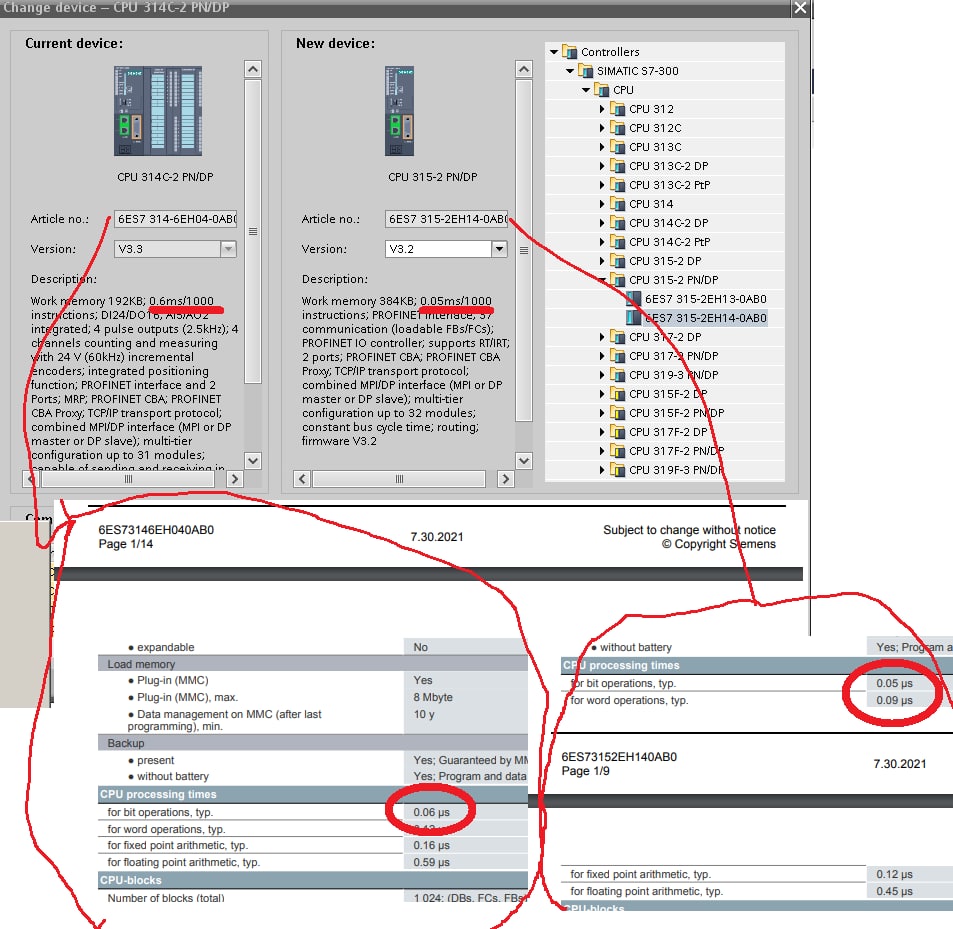Click left arrow of current device horizontal scrollbar
Viewport: 953px width, 929px height.
31,479
